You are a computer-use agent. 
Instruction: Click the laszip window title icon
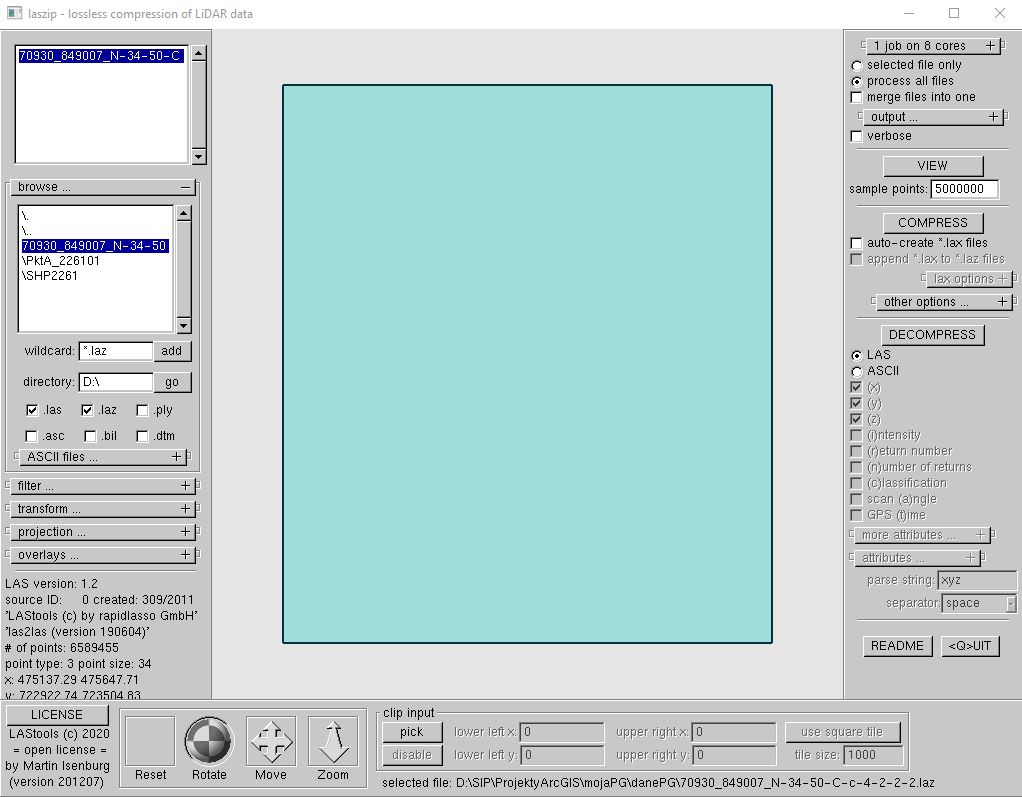[x=14, y=14]
